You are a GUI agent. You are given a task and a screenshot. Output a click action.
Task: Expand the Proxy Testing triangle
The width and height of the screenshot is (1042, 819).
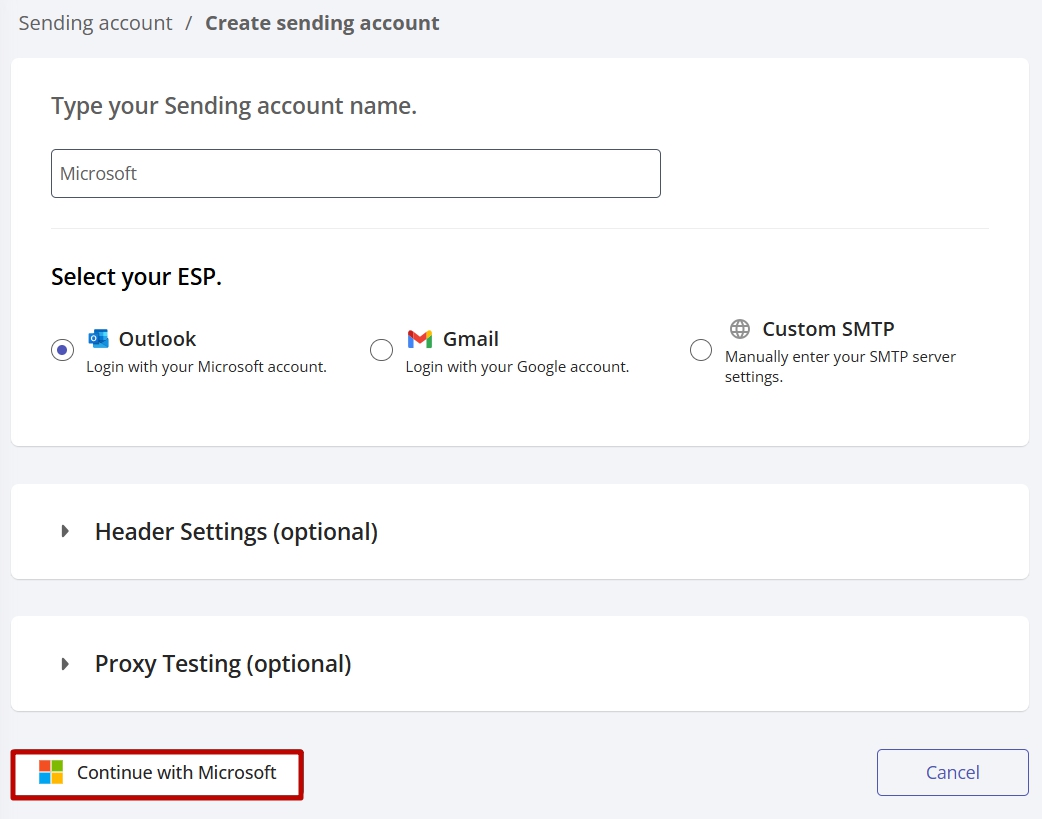tap(65, 663)
